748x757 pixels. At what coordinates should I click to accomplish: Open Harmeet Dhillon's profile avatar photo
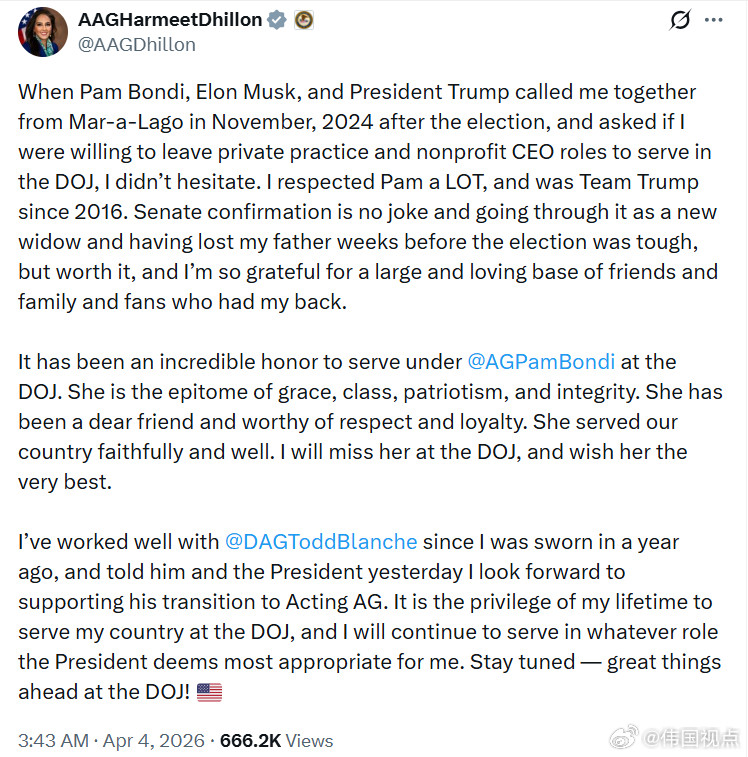[39, 31]
